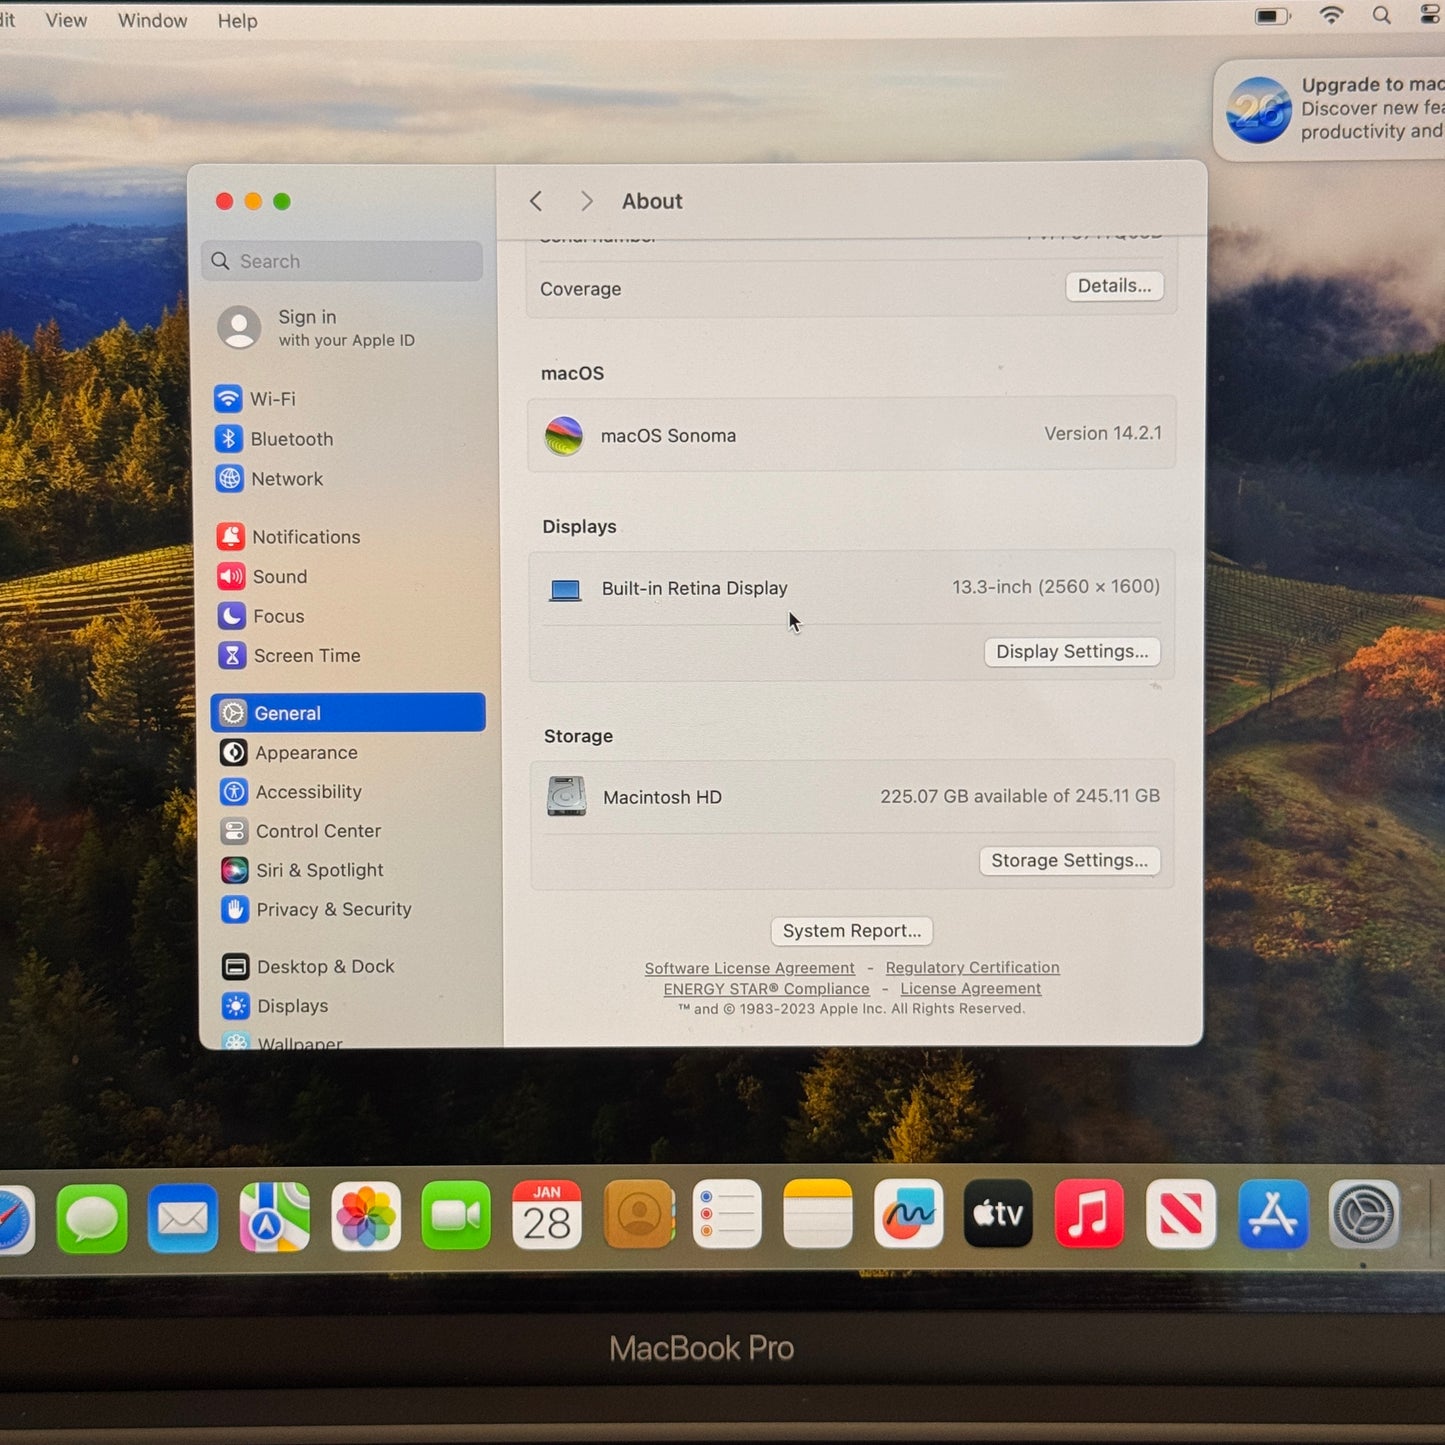Open App Store from the Dock
Image resolution: width=1445 pixels, height=1445 pixels.
[1273, 1214]
